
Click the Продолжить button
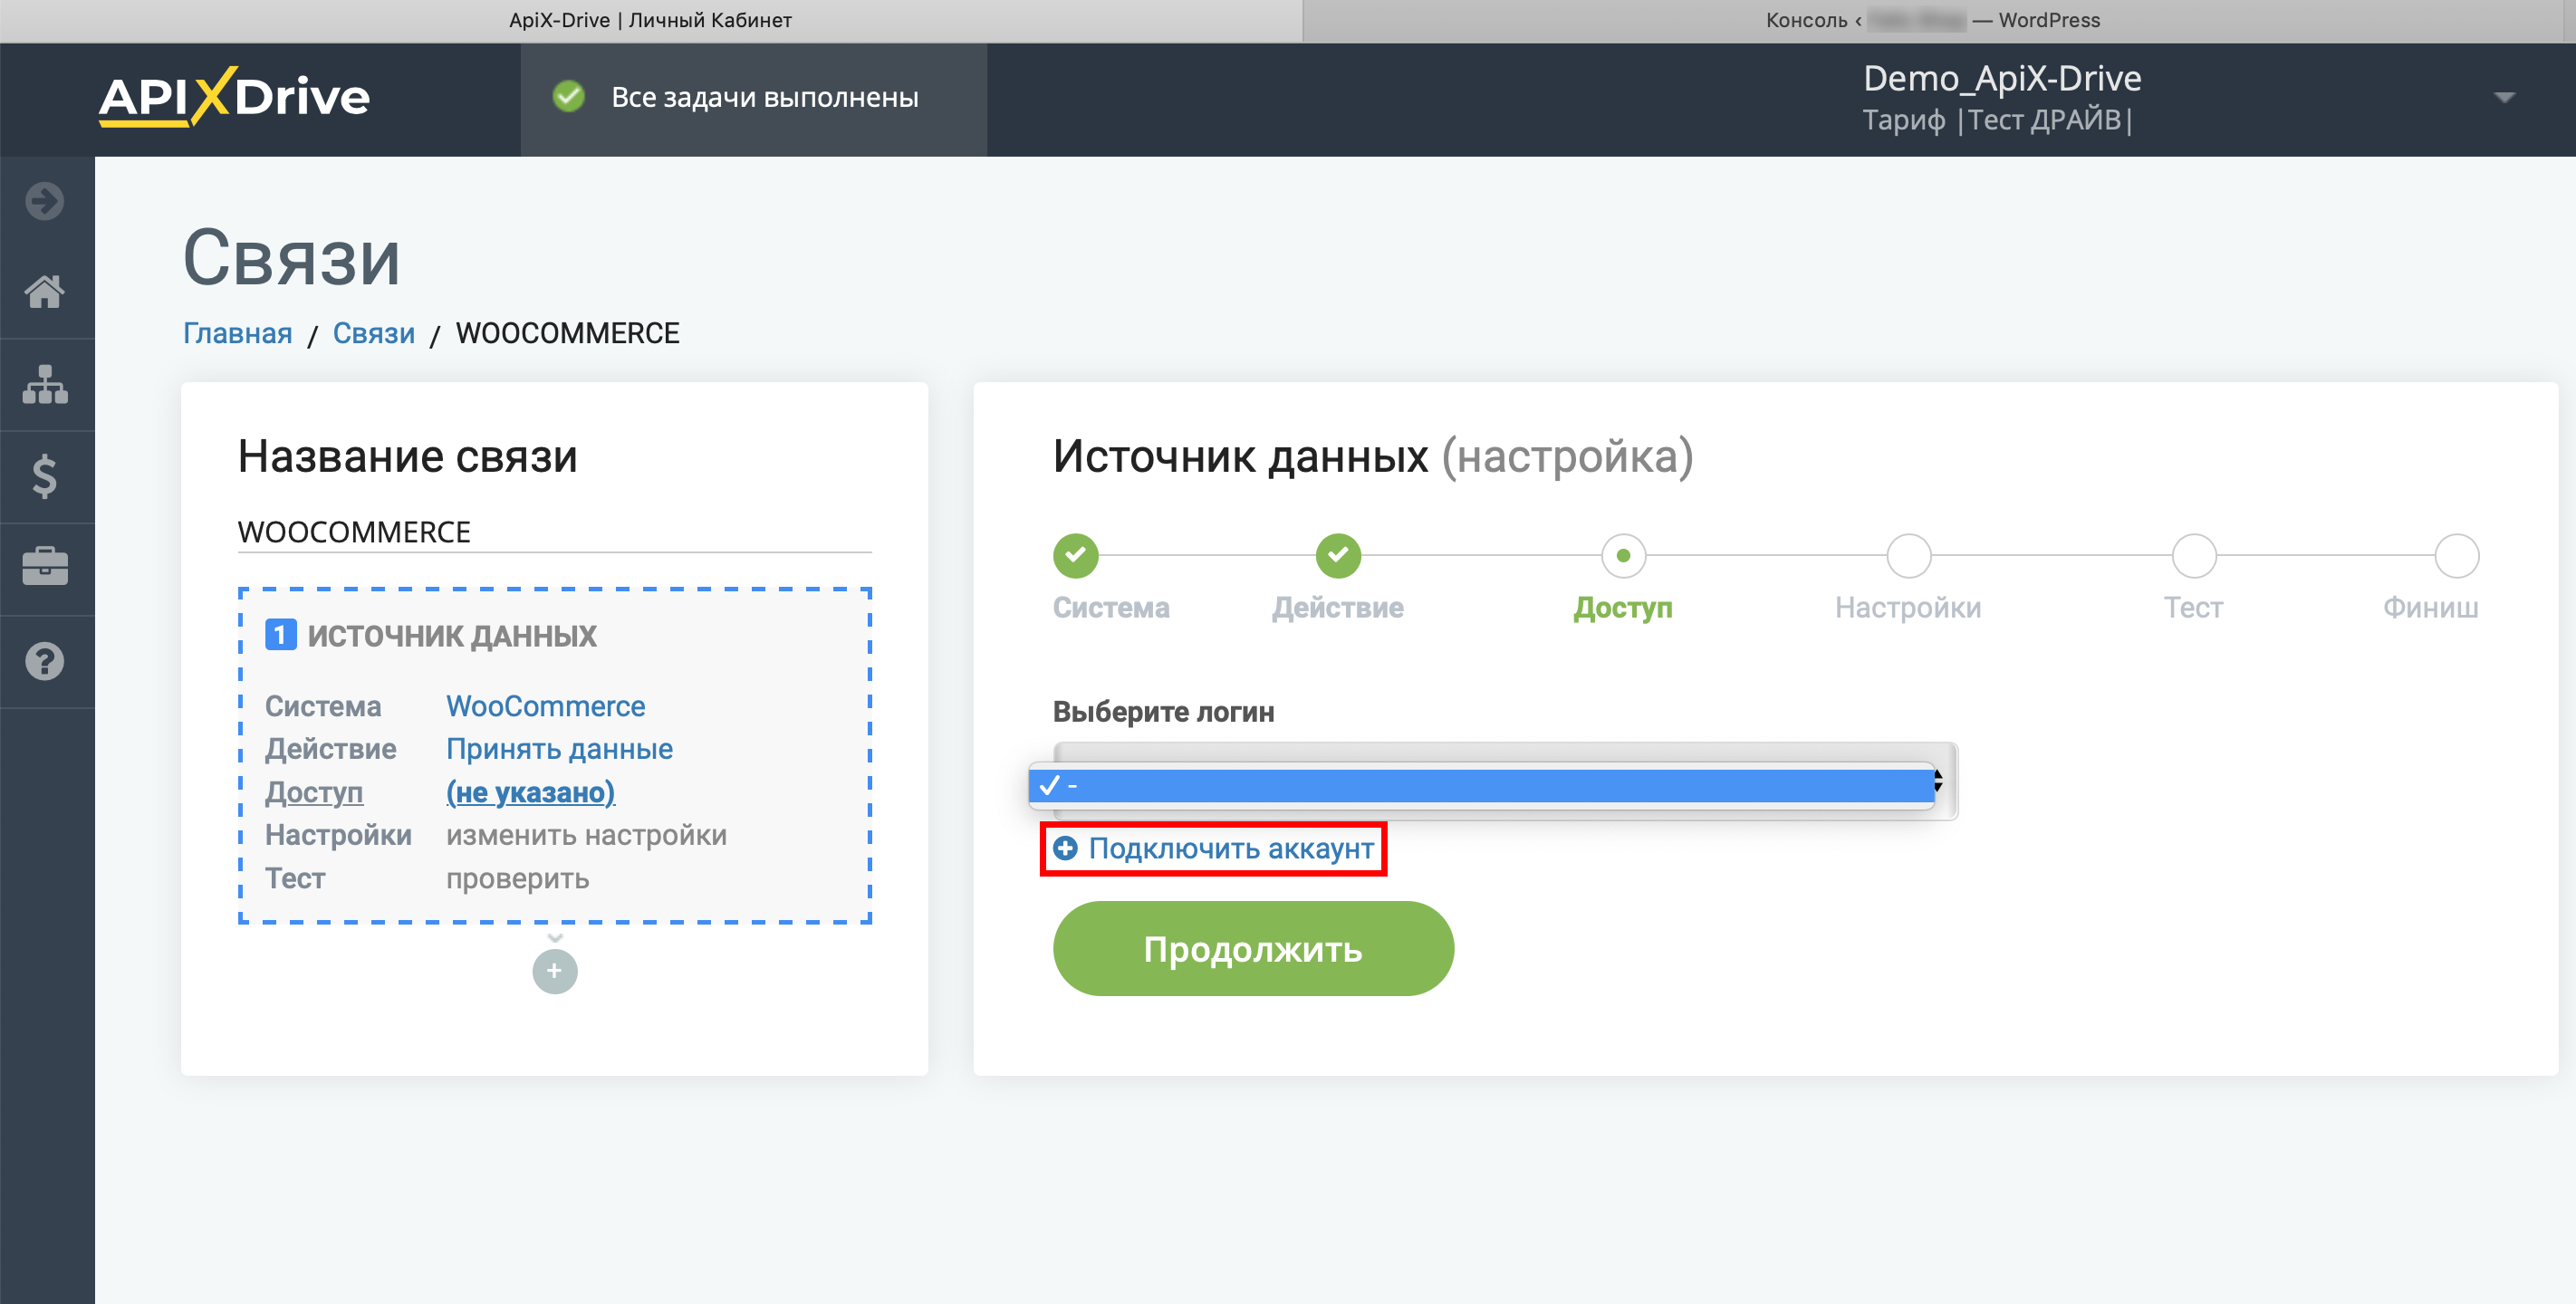click(x=1253, y=948)
